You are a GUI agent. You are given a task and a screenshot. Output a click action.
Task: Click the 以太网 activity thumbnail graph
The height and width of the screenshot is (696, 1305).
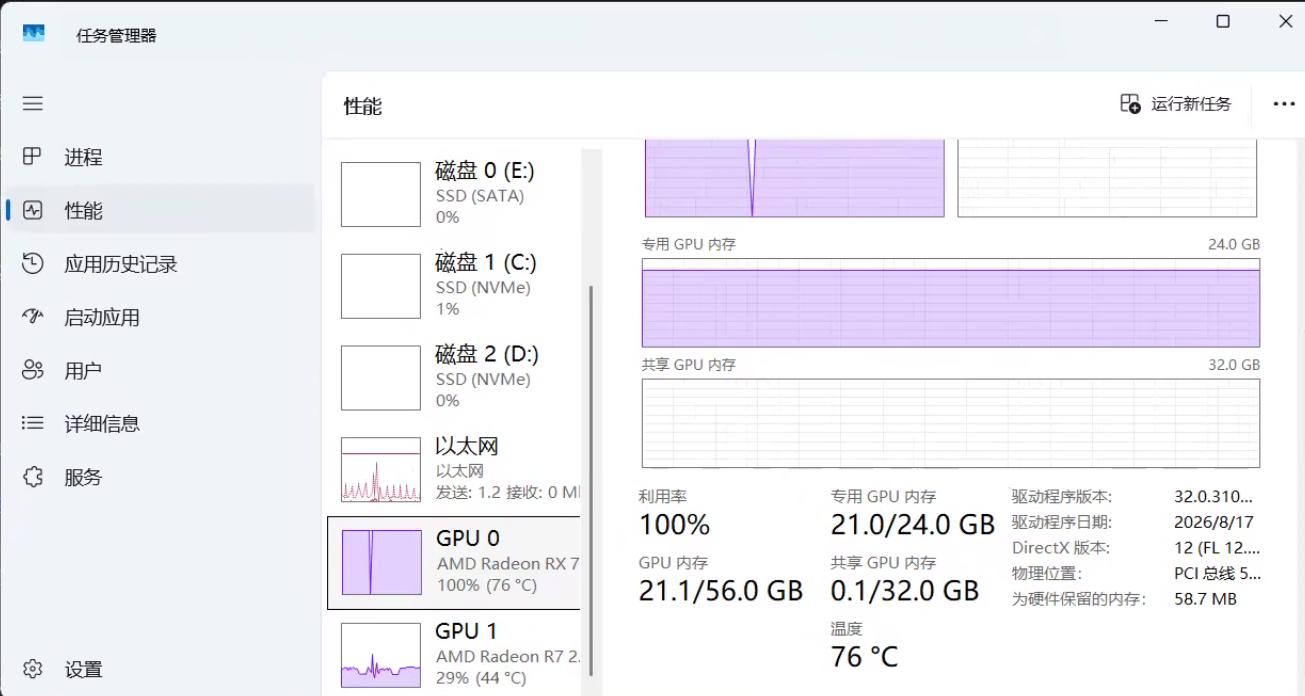point(381,470)
